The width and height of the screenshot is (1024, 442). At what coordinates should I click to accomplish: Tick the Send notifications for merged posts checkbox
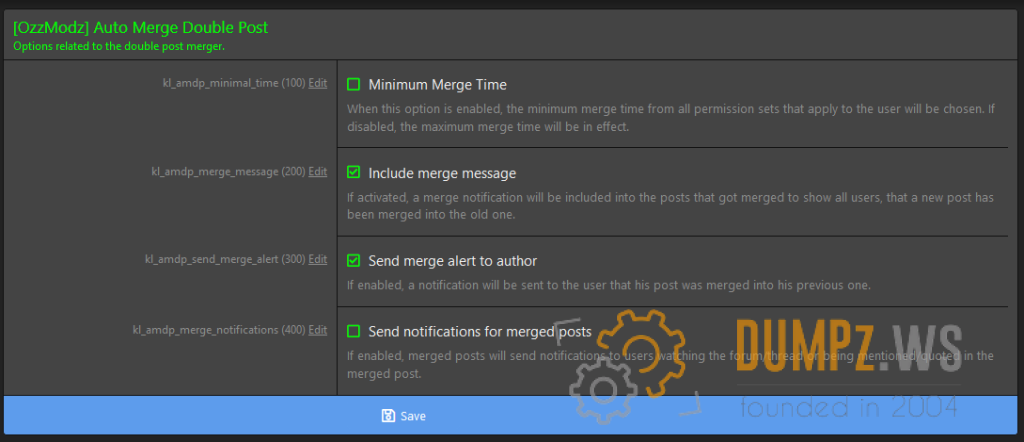[353, 331]
